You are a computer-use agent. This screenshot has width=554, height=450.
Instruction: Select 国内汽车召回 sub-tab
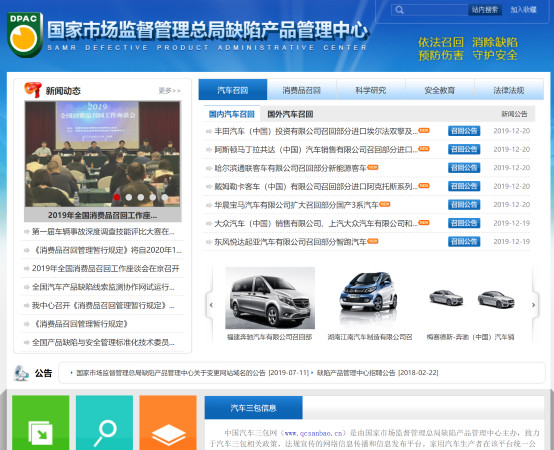click(231, 114)
